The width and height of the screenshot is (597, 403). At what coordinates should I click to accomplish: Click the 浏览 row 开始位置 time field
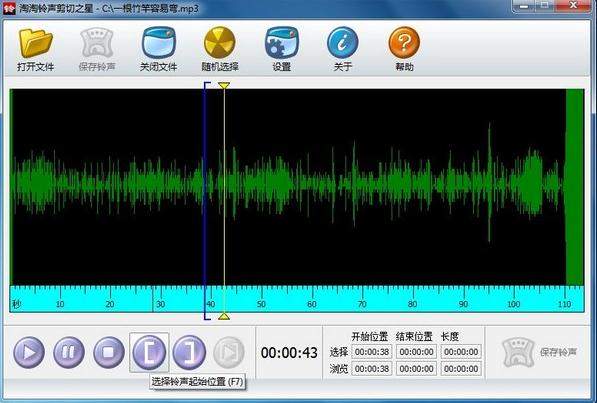(x=372, y=369)
